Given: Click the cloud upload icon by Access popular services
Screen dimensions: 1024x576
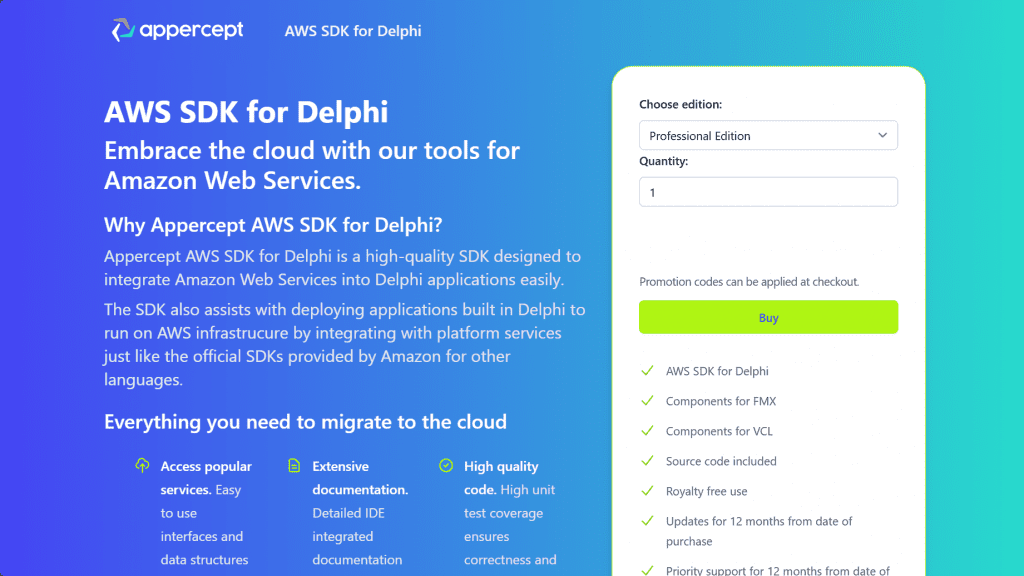Looking at the screenshot, I should [x=142, y=466].
